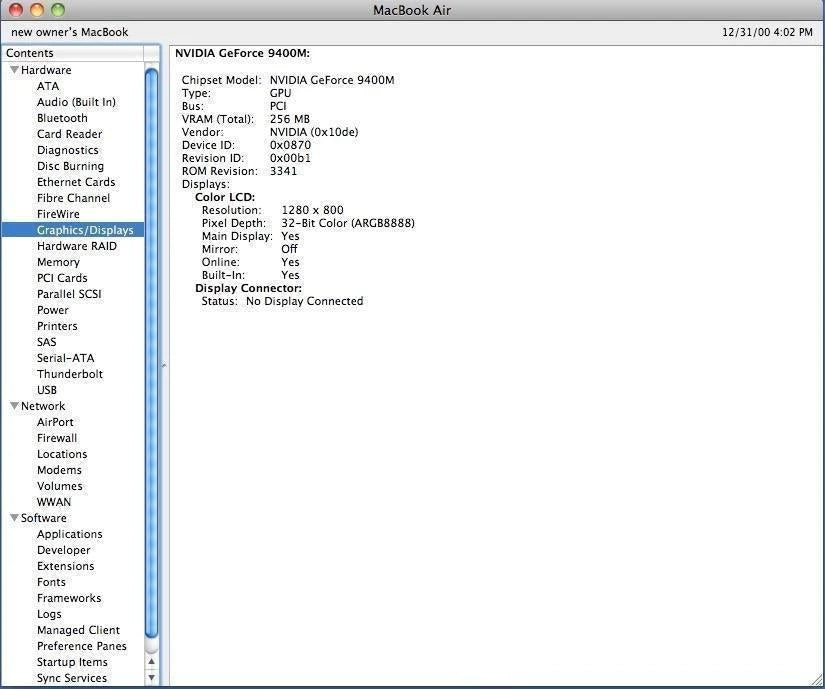This screenshot has height=689, width=825.
Task: Open the Extensions software entry
Action: [x=65, y=566]
